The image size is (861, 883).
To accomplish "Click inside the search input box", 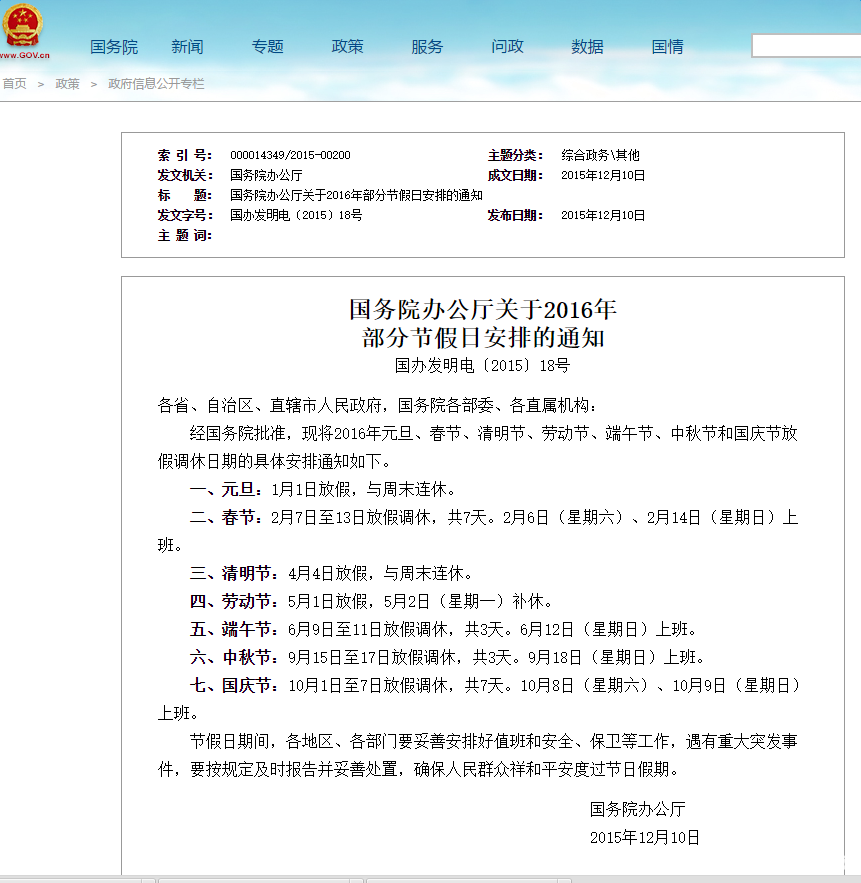I will coord(805,45).
